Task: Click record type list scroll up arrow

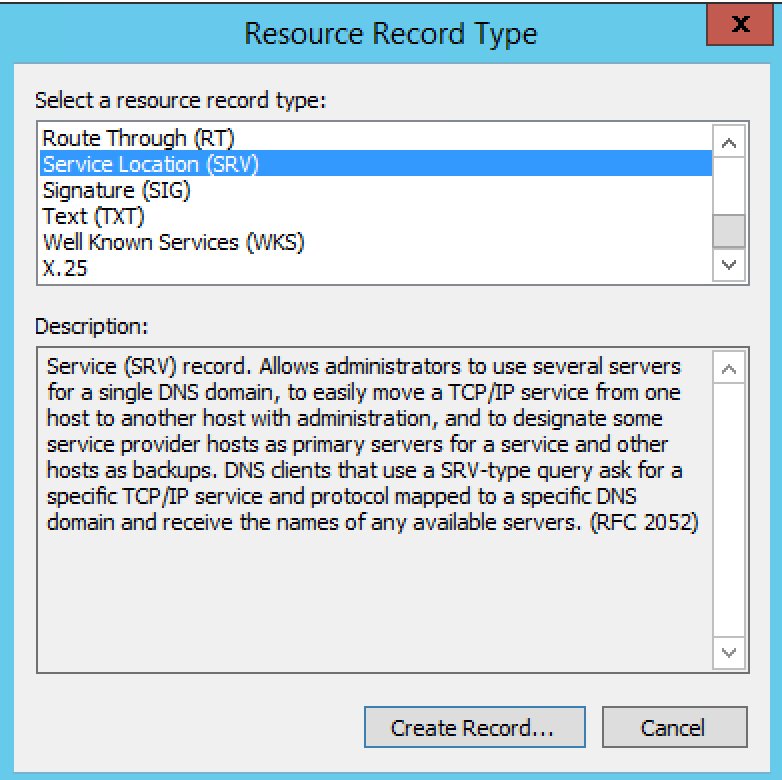Action: pos(729,143)
